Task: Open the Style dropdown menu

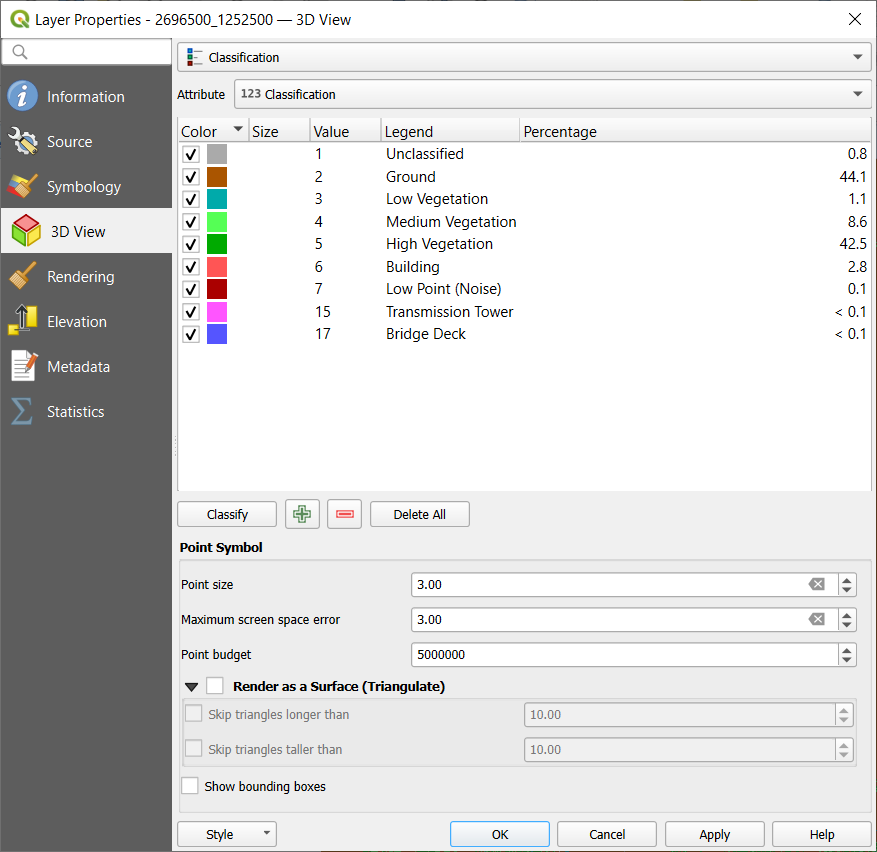Action: (227, 835)
